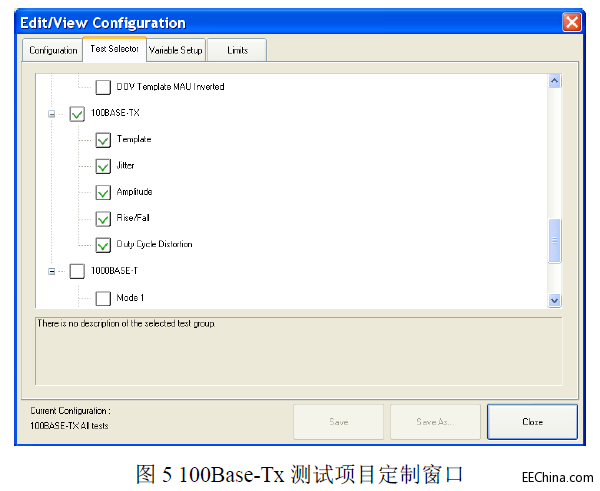The image size is (600, 491).
Task: Open the Variable Setup tab
Action: tap(176, 50)
